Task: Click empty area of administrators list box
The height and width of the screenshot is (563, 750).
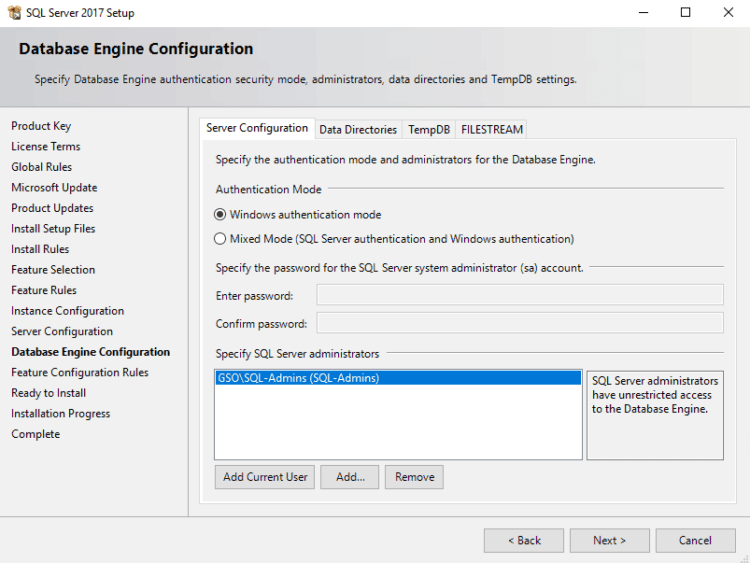Action: (x=397, y=425)
